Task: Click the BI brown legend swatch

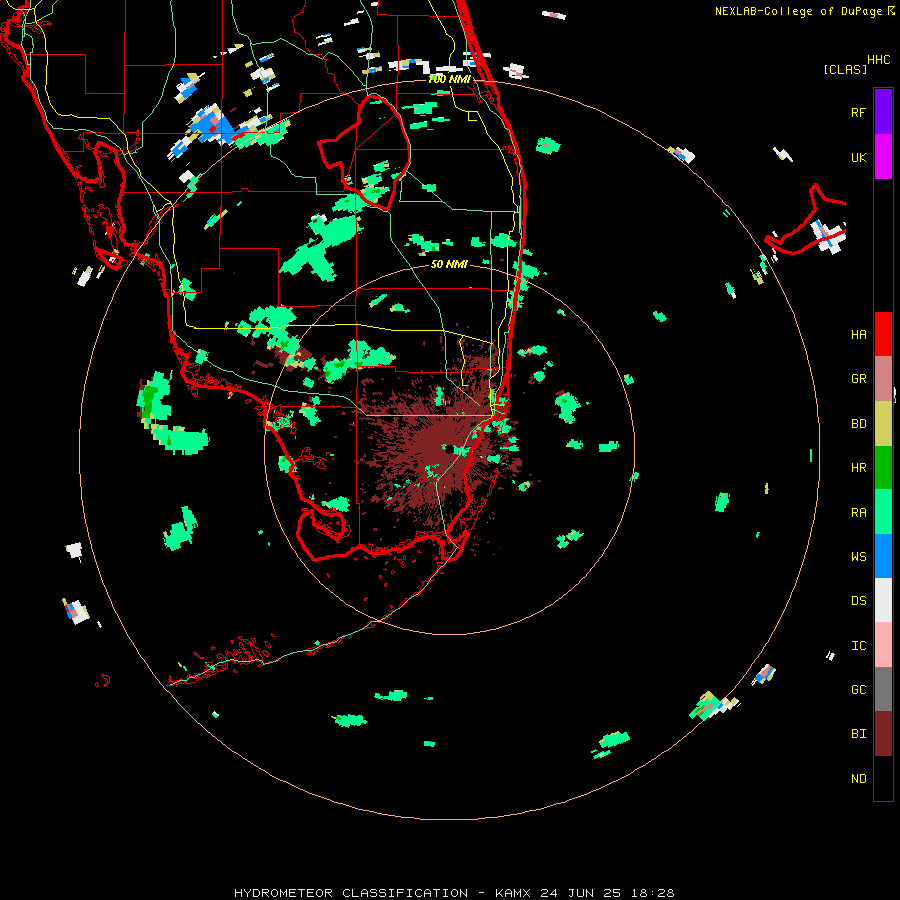Action: (x=883, y=734)
